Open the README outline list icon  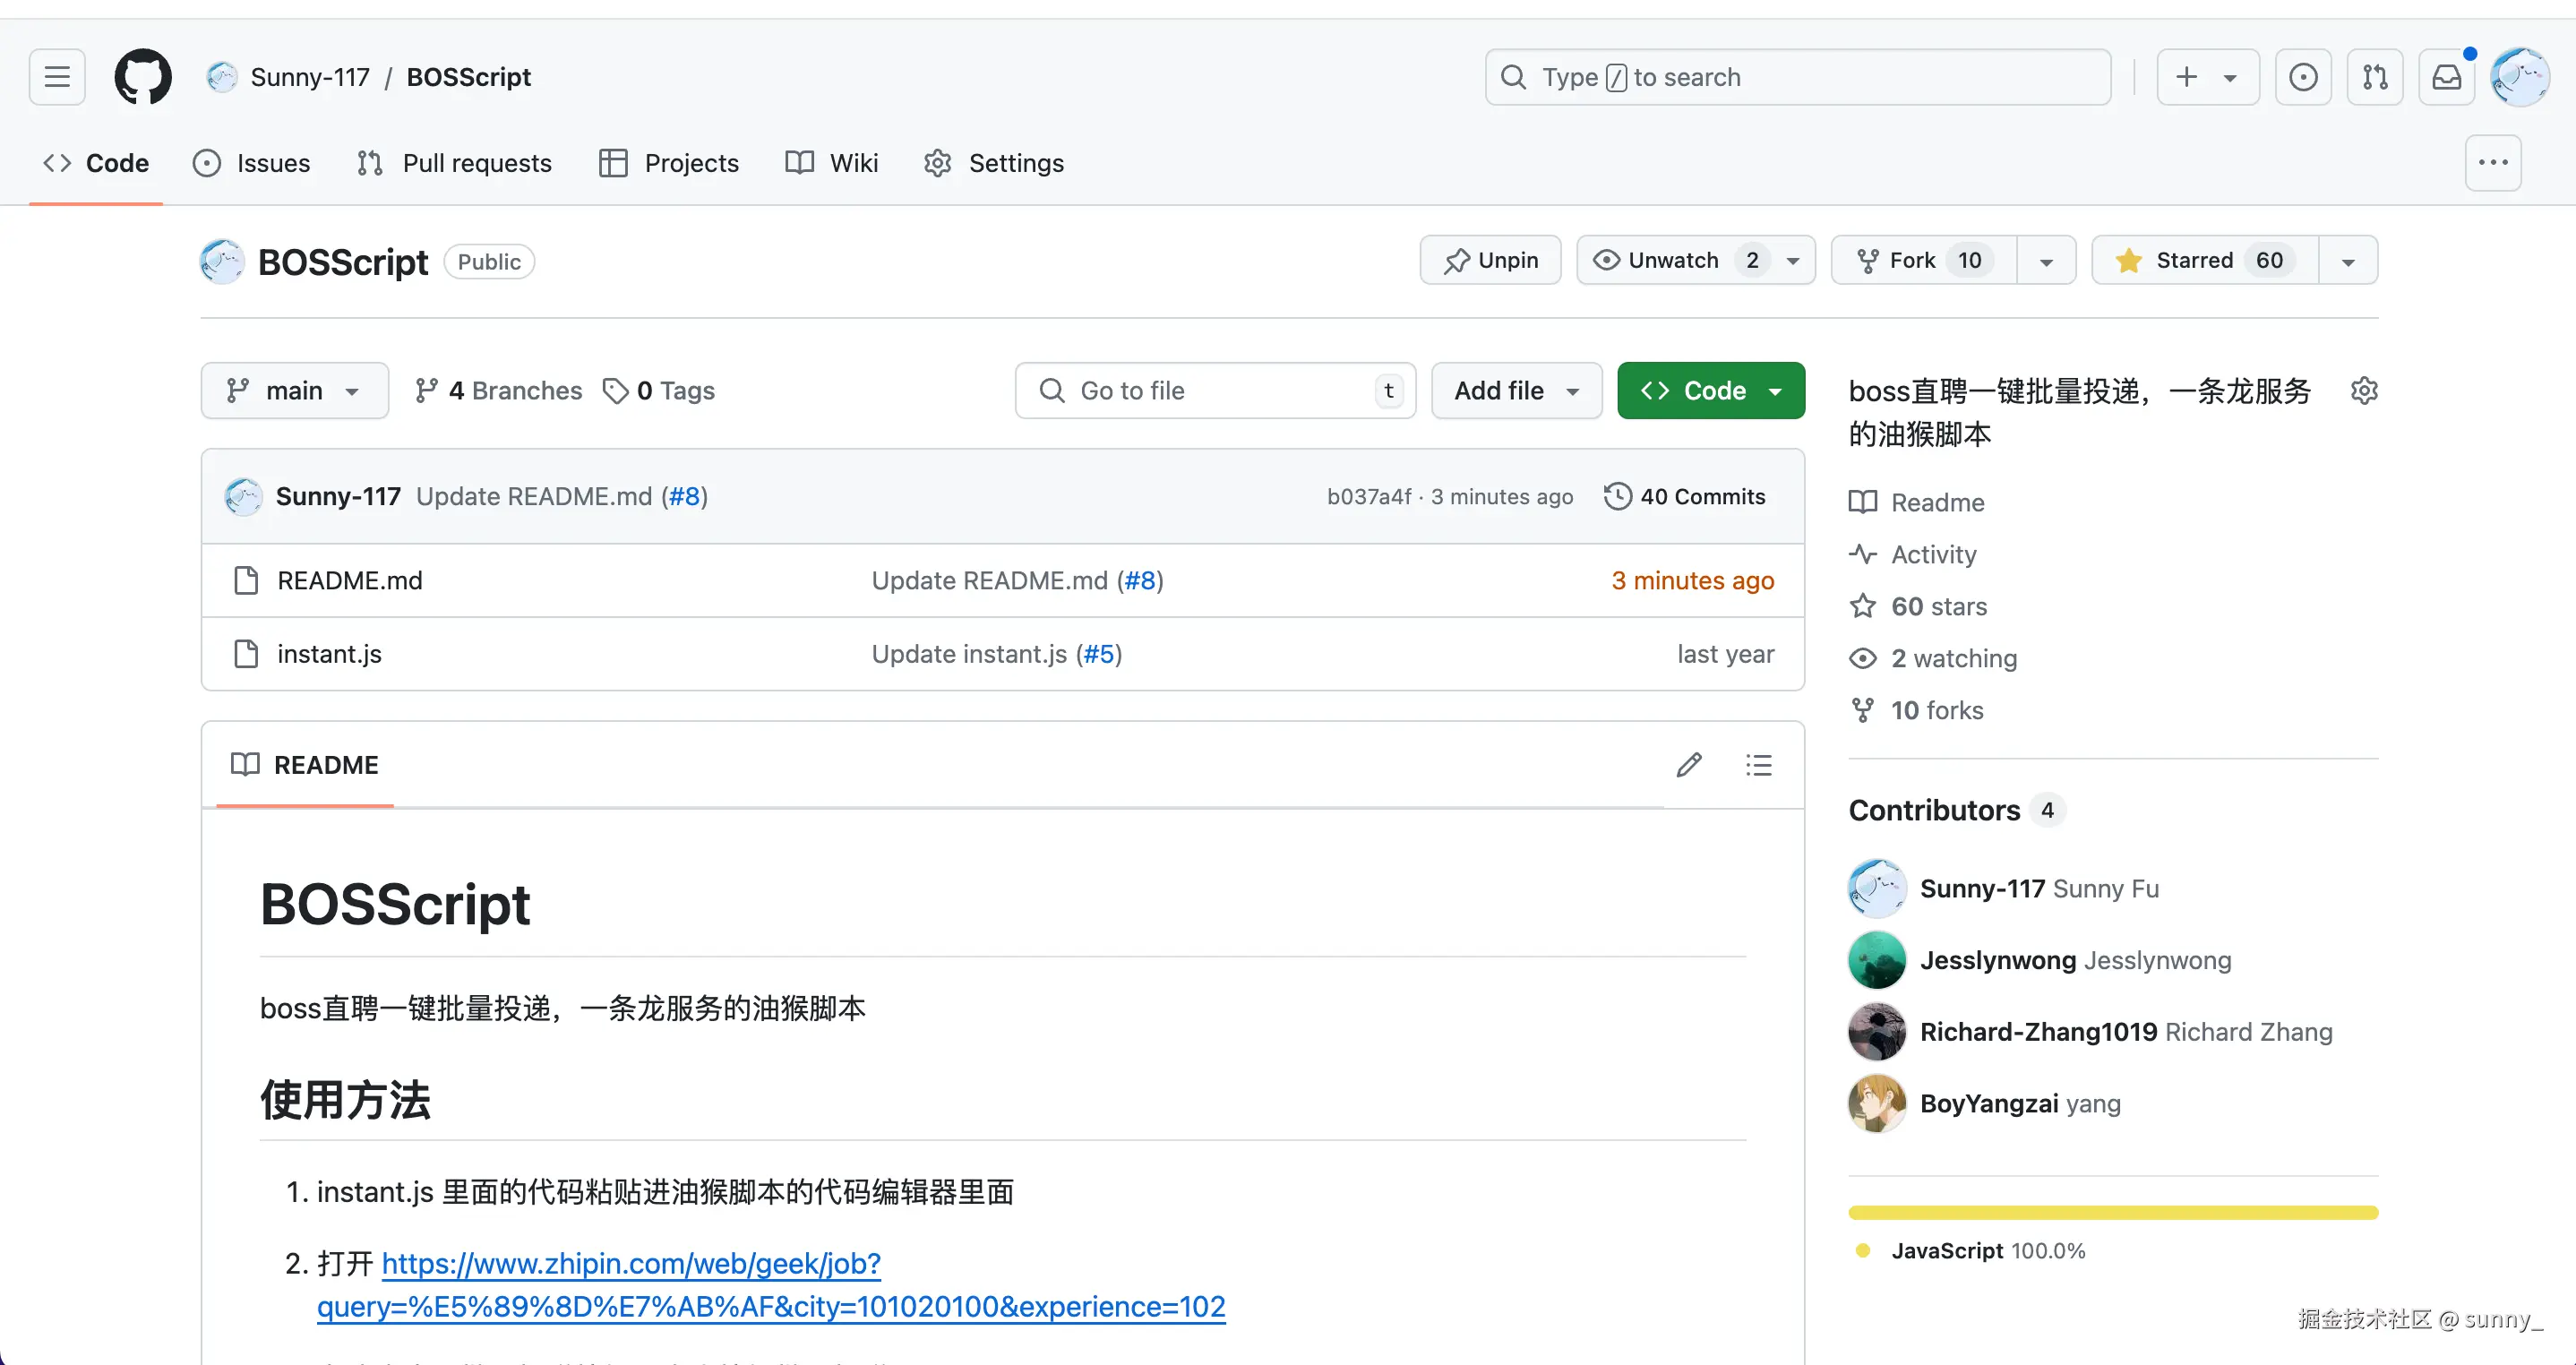[1759, 765]
